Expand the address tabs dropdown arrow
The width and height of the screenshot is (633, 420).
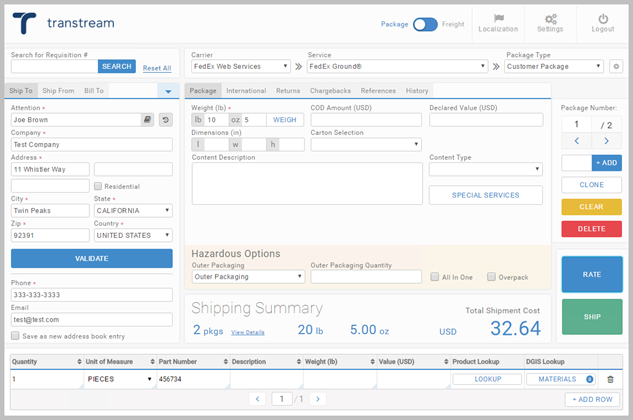(x=168, y=91)
